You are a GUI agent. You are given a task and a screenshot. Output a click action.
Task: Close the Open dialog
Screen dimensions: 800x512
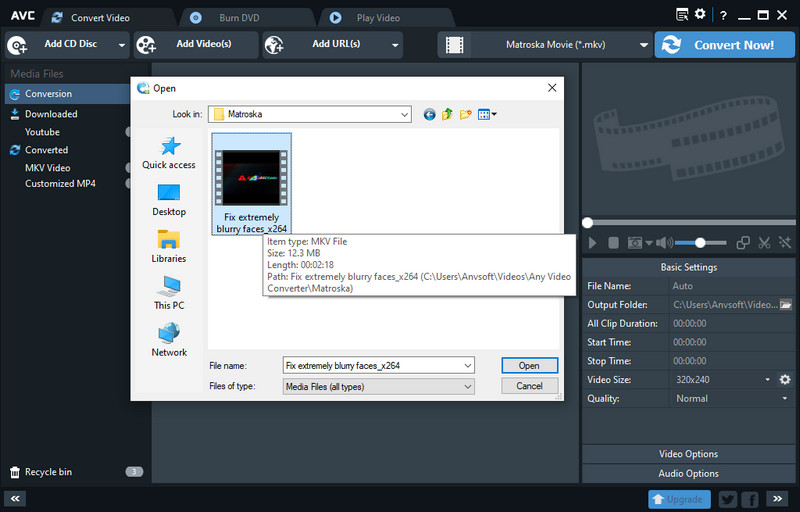click(x=552, y=88)
